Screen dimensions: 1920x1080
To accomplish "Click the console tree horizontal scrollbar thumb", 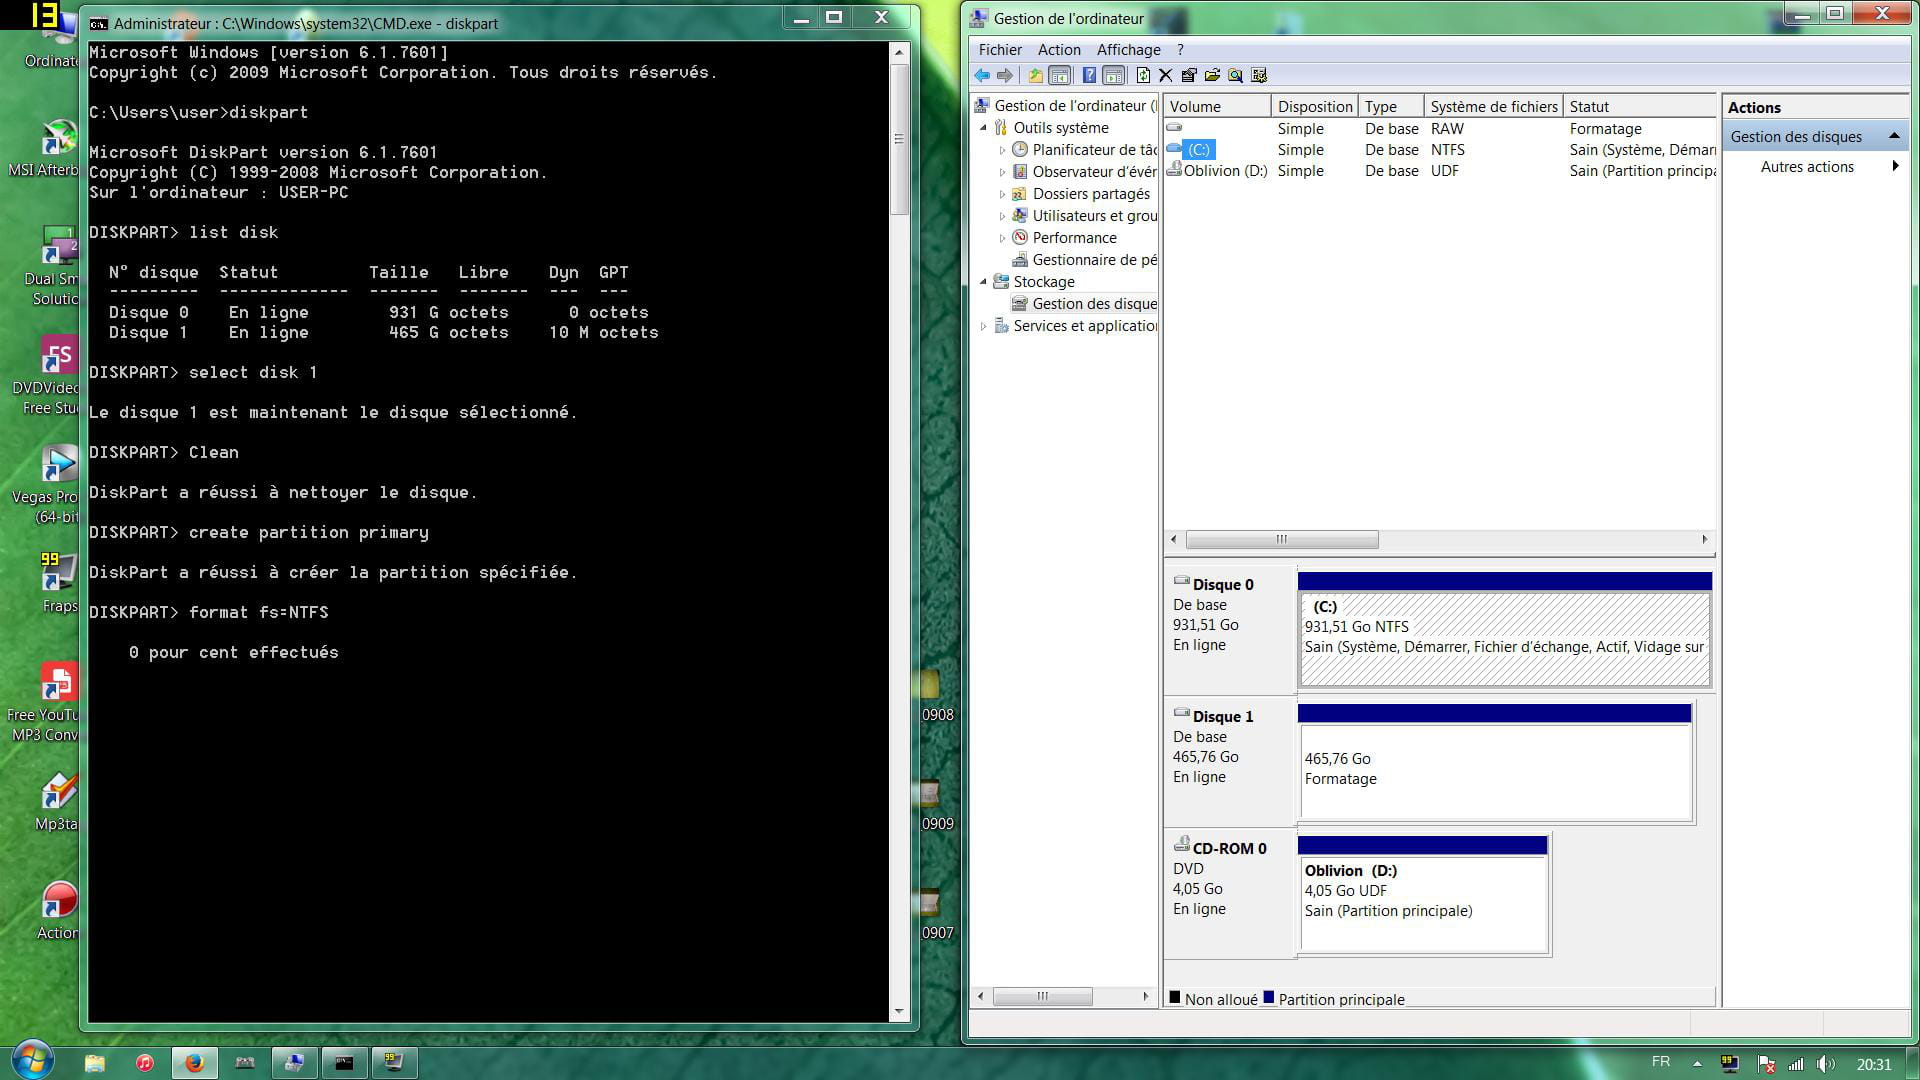I will 1042,997.
